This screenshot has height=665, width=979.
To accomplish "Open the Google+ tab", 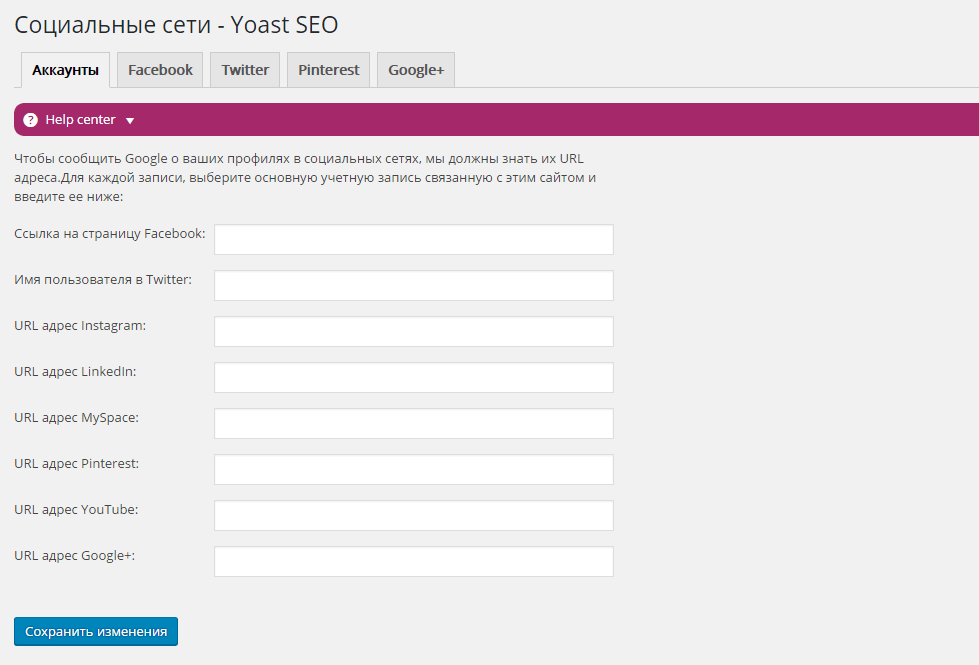I will (416, 70).
